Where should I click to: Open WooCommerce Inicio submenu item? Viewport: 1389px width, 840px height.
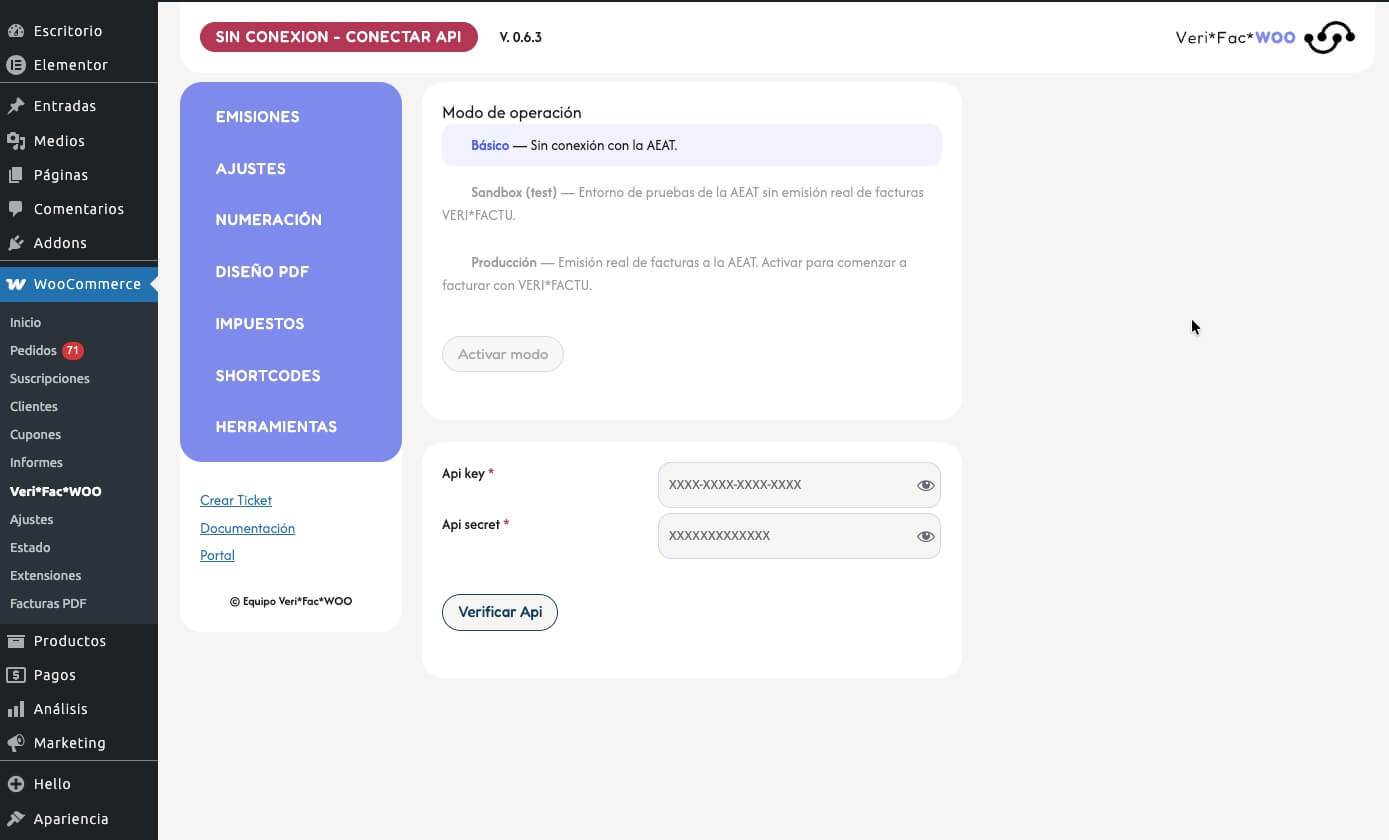click(25, 323)
